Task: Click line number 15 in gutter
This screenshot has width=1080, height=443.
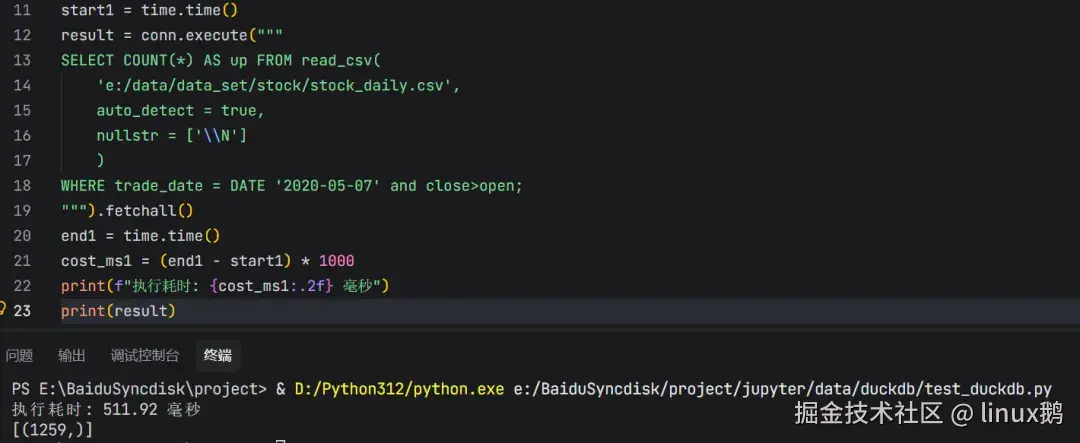Action: [22, 110]
